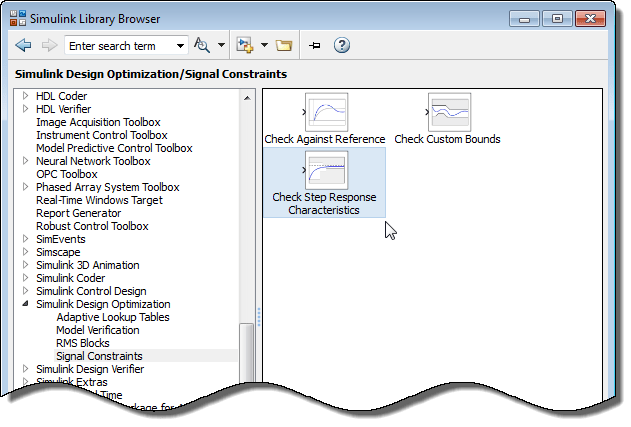Select the Check Against Reference block icon
631x427 pixels.
pos(326,112)
